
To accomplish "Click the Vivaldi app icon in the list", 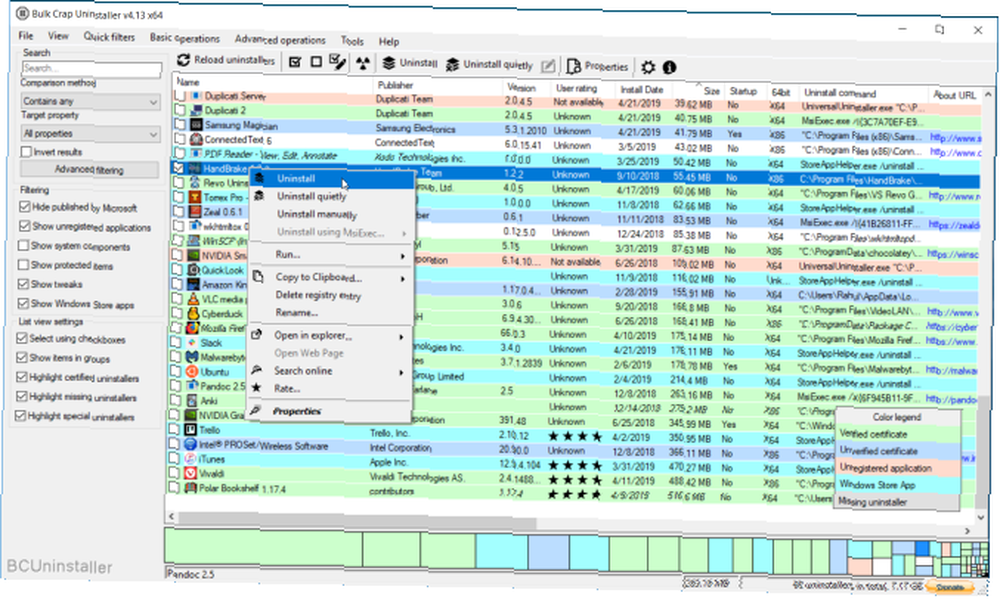I will point(190,473).
